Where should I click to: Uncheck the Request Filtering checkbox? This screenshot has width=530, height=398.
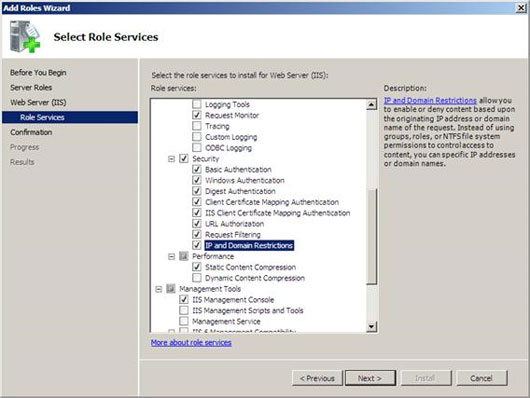point(196,234)
